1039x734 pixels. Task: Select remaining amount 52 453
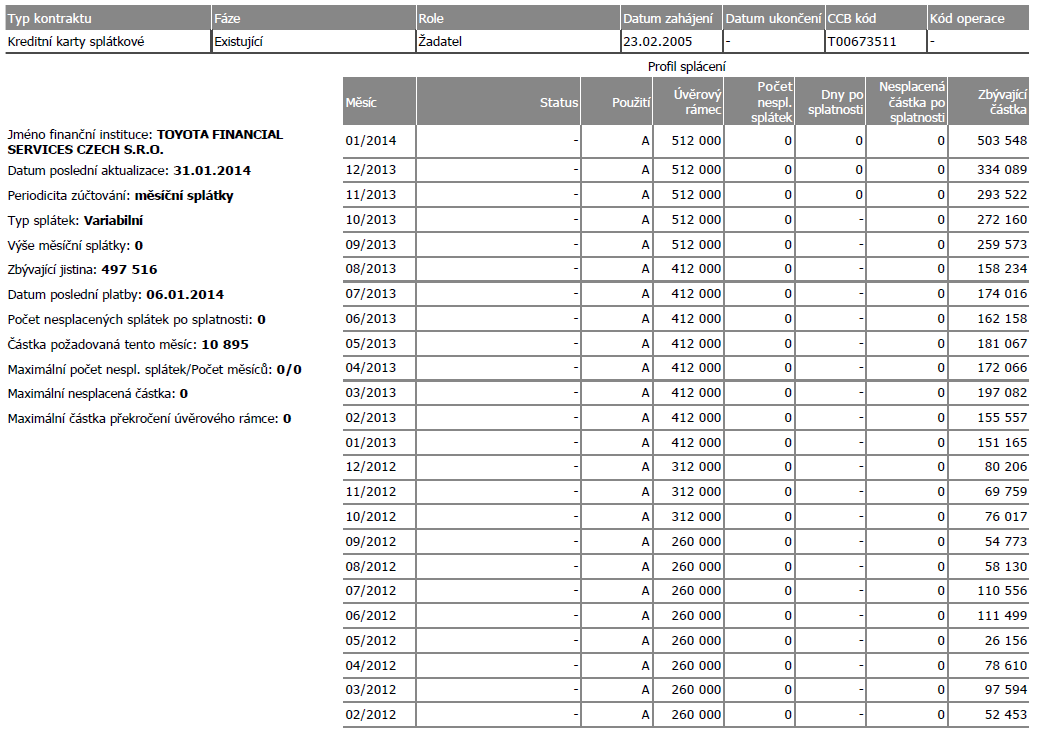pos(989,714)
